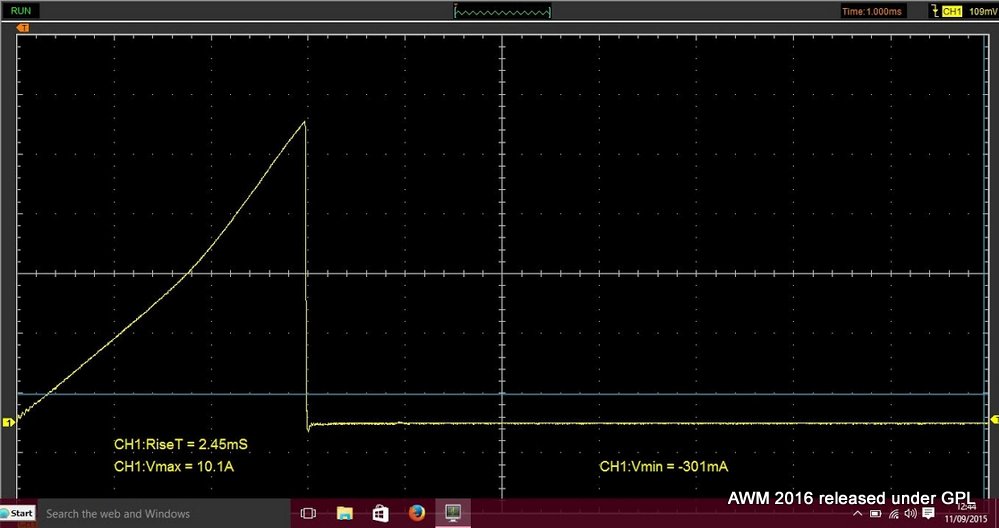Open File Explorer from the taskbar
999x528 pixels.
[x=344, y=513]
